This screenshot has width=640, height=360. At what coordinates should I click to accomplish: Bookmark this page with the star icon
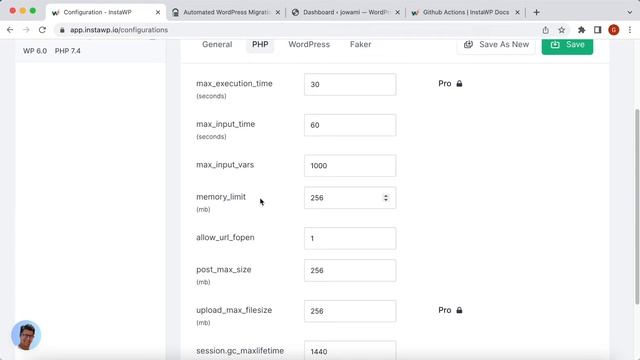(x=562, y=30)
